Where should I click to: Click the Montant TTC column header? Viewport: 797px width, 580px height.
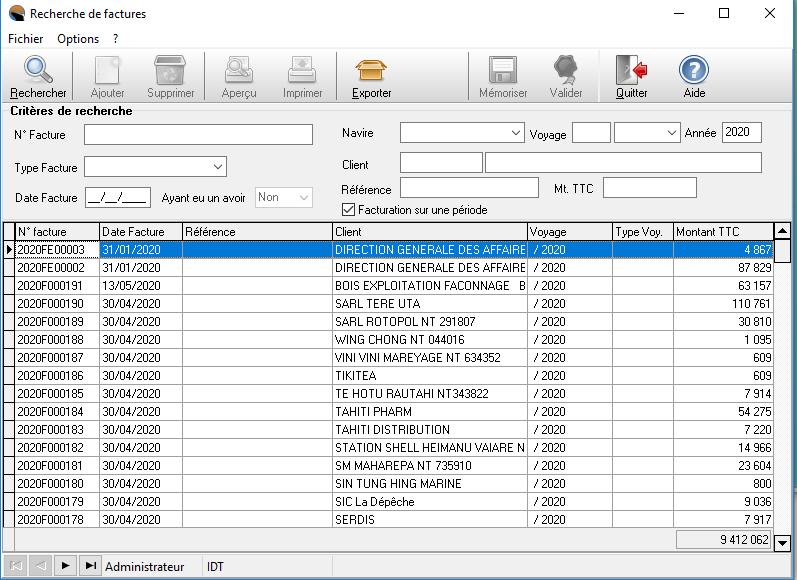click(x=723, y=232)
